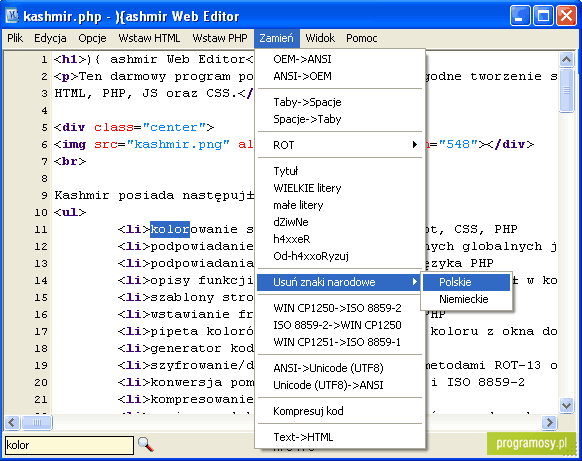Viewport: 582px width, 461px height.
Task: Convert ISO 8859-2->WIN CP1250
Action: 340,325
